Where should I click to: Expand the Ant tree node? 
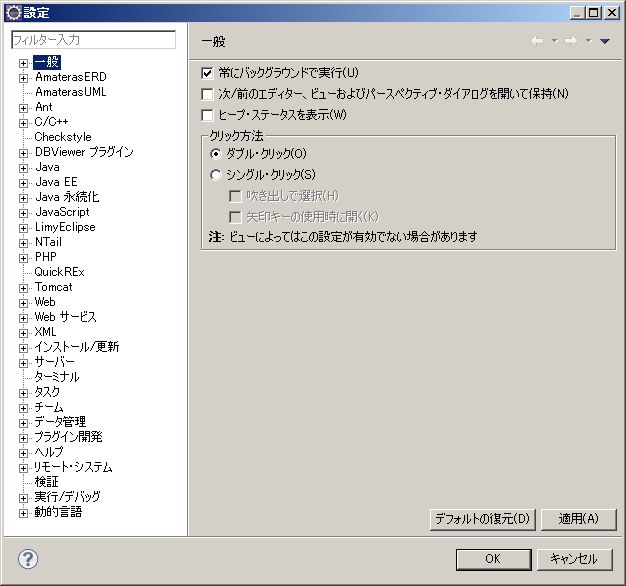(x=23, y=108)
